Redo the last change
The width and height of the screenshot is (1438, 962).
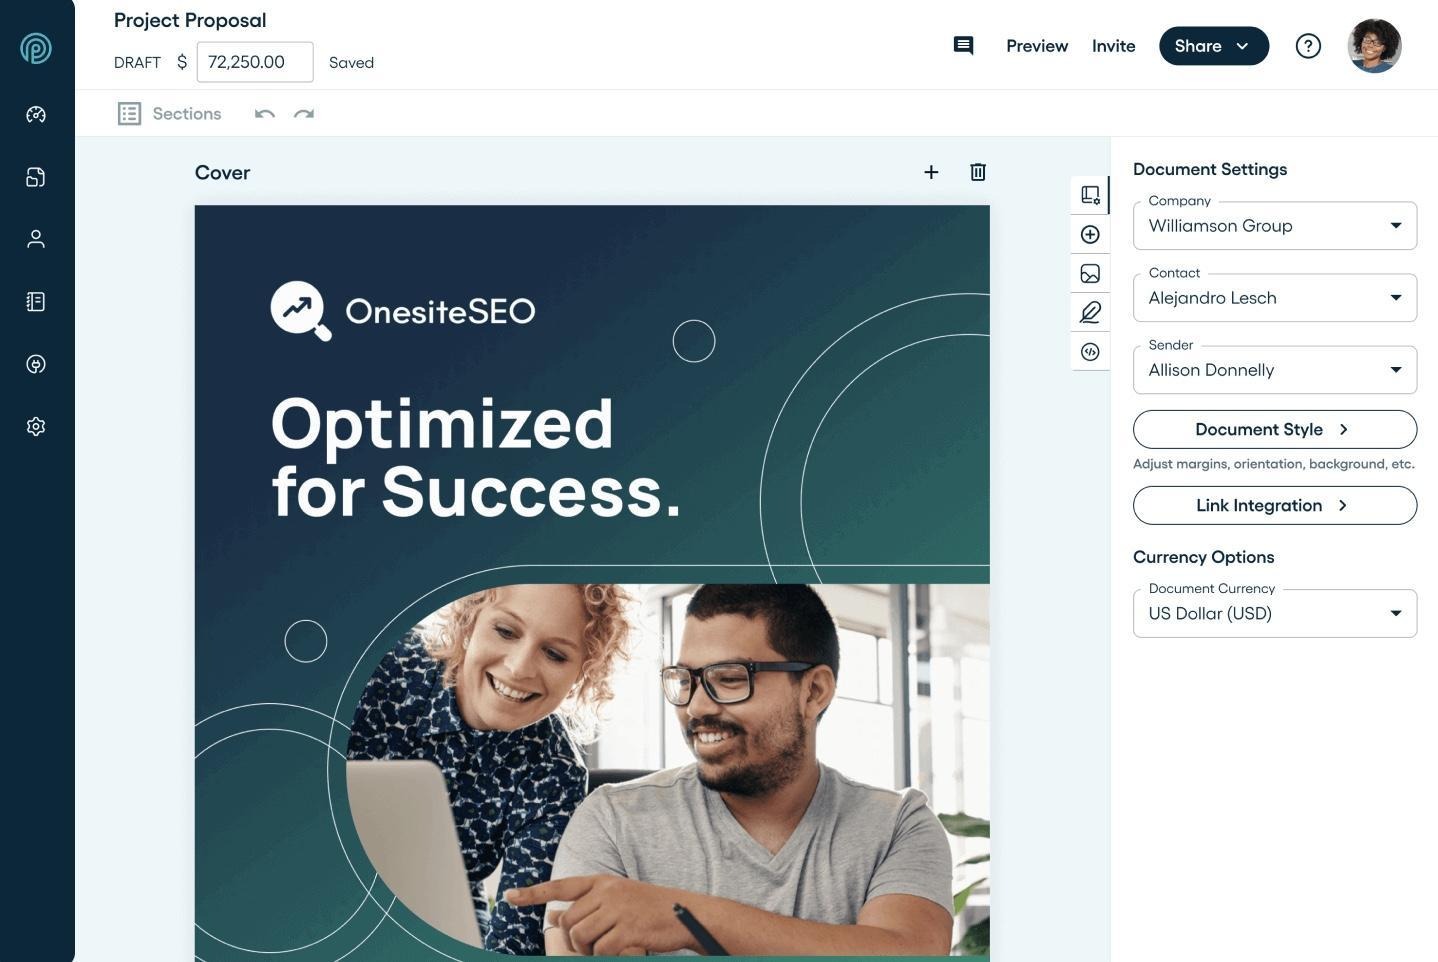pos(304,114)
